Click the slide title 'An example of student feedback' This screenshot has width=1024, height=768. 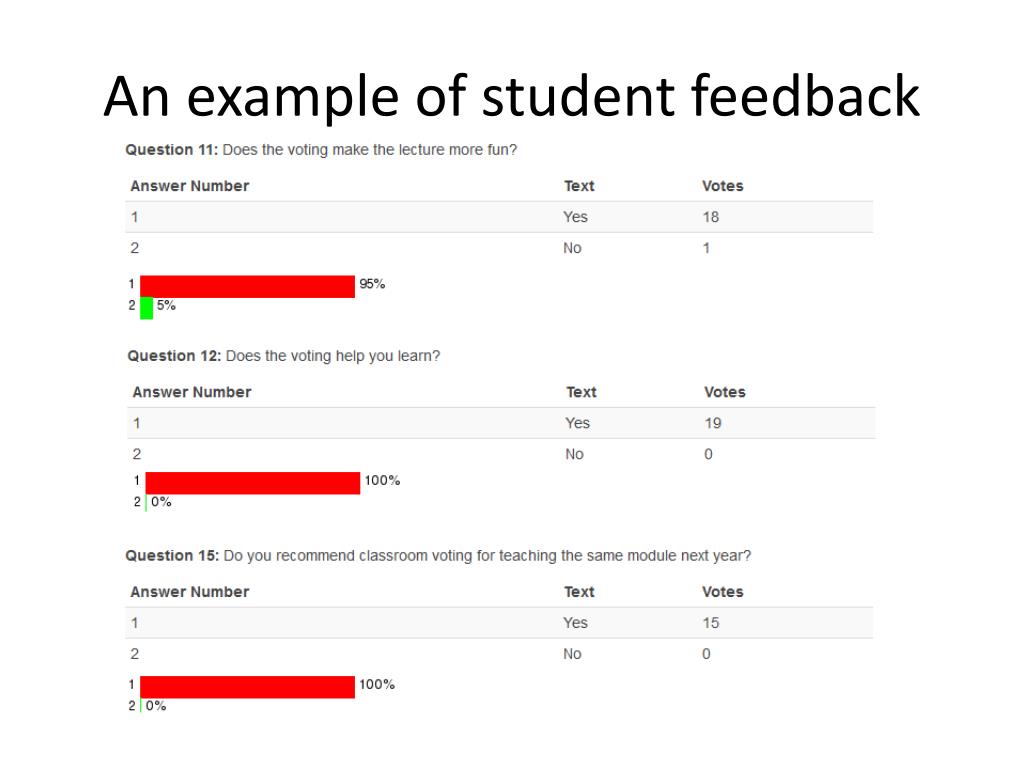tap(511, 97)
